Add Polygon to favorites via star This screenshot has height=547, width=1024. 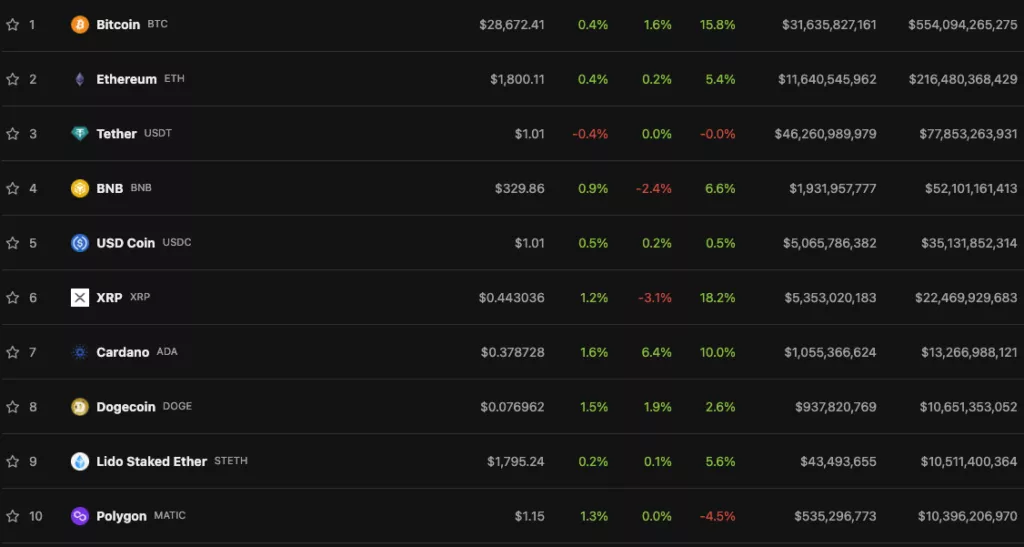(13, 516)
